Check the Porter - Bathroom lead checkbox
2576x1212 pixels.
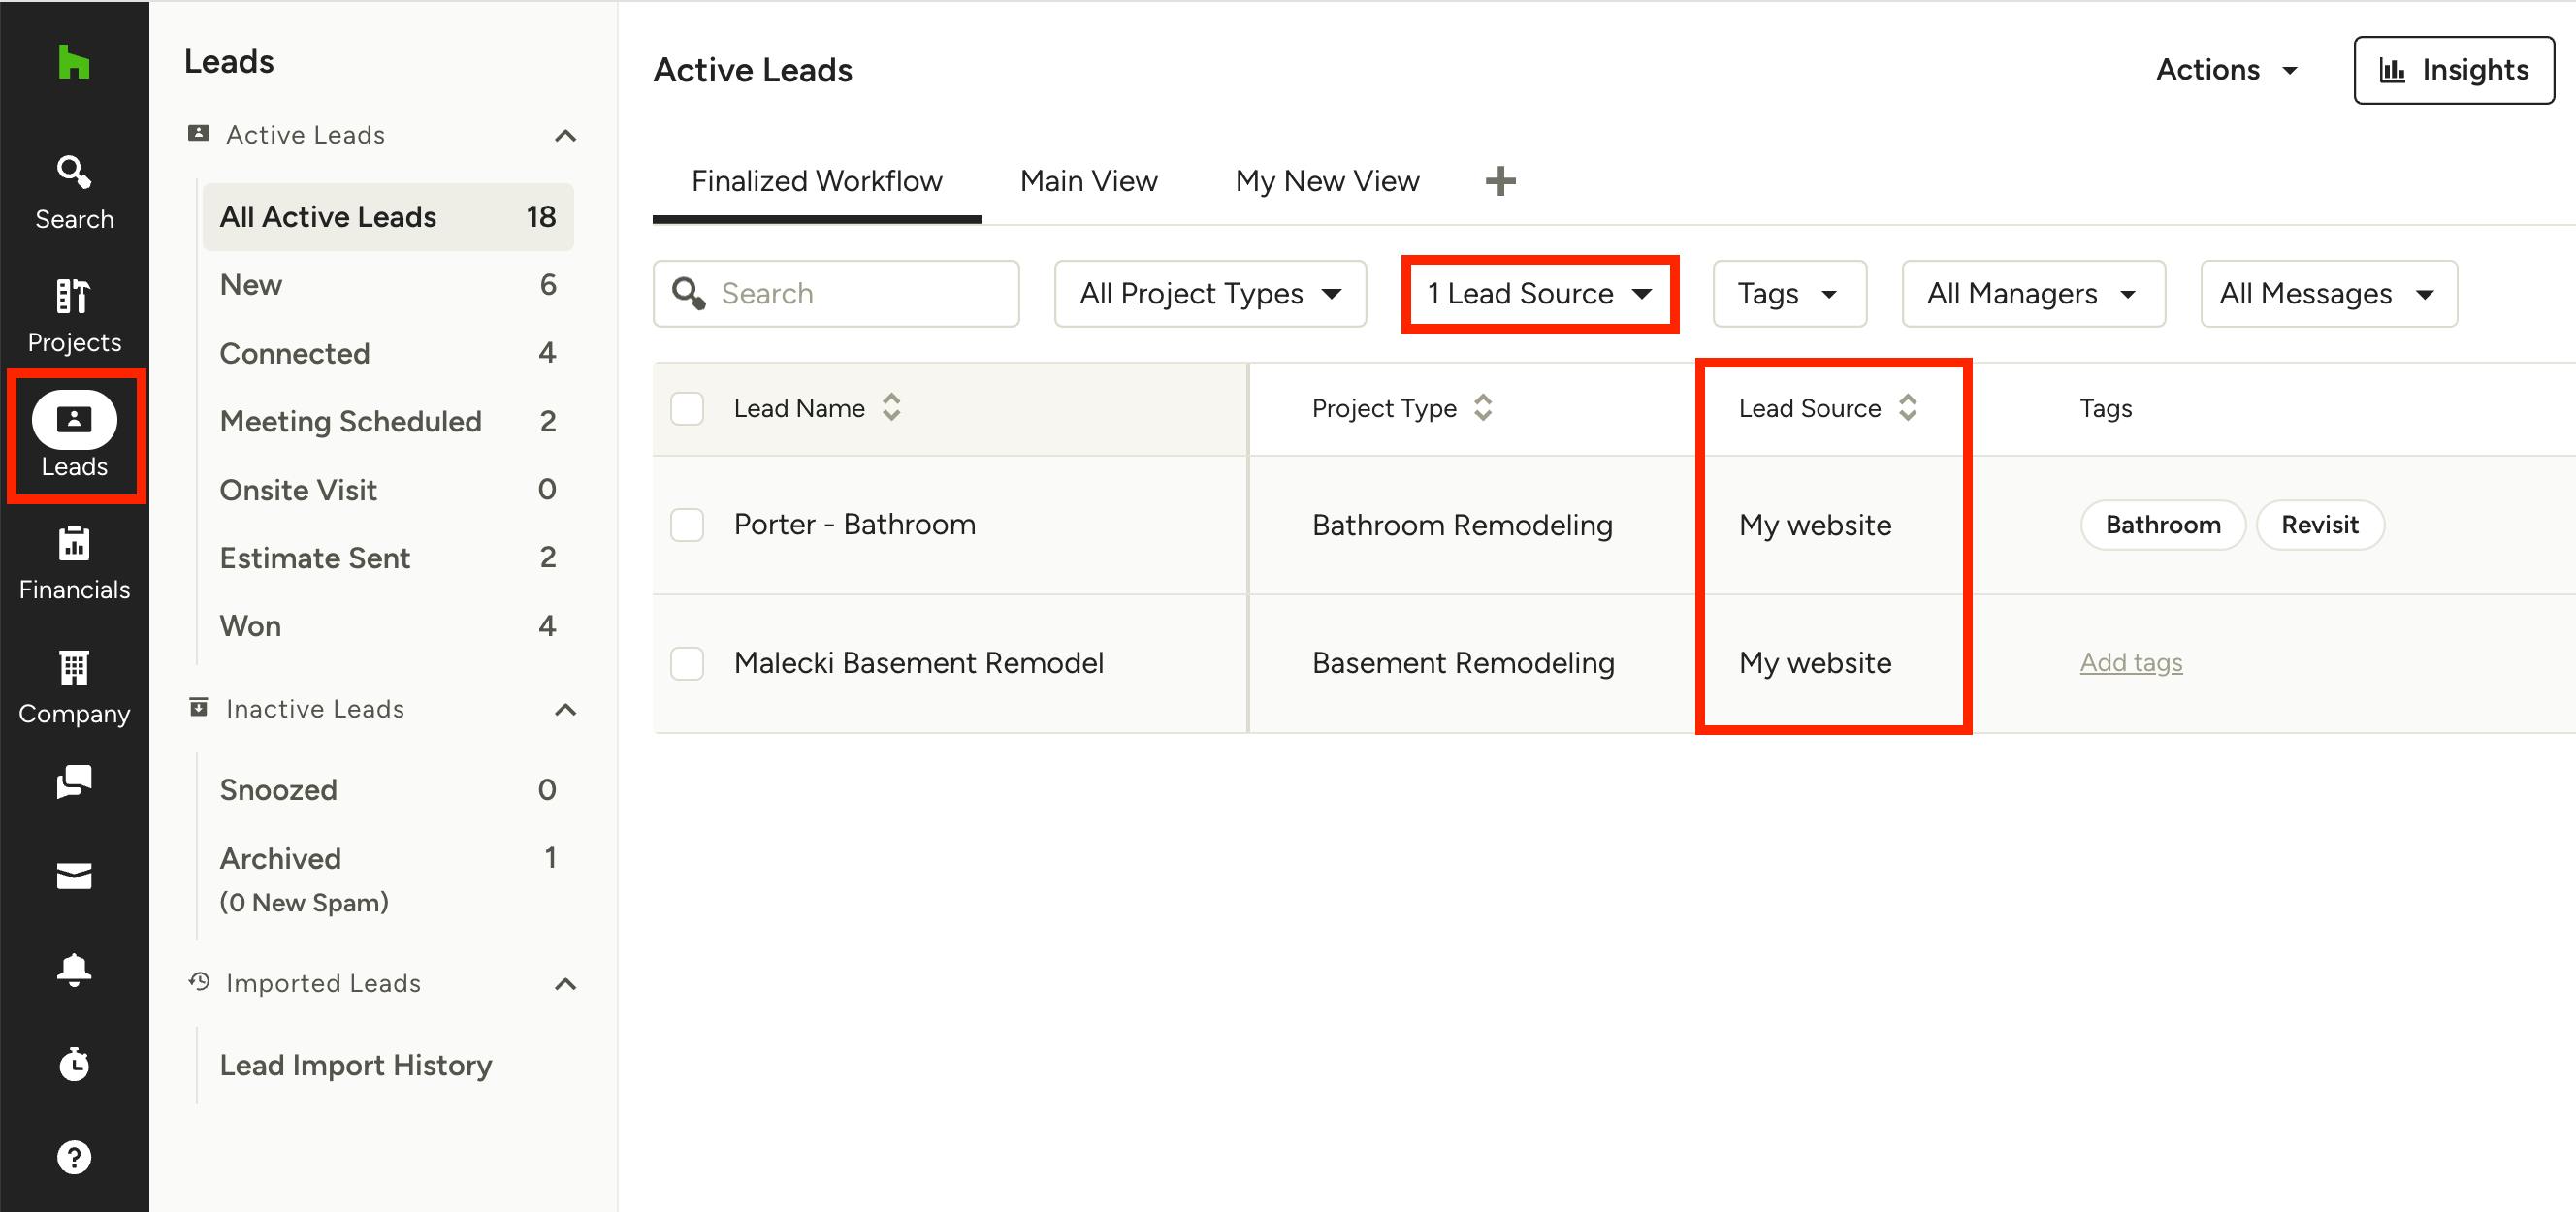pos(687,525)
